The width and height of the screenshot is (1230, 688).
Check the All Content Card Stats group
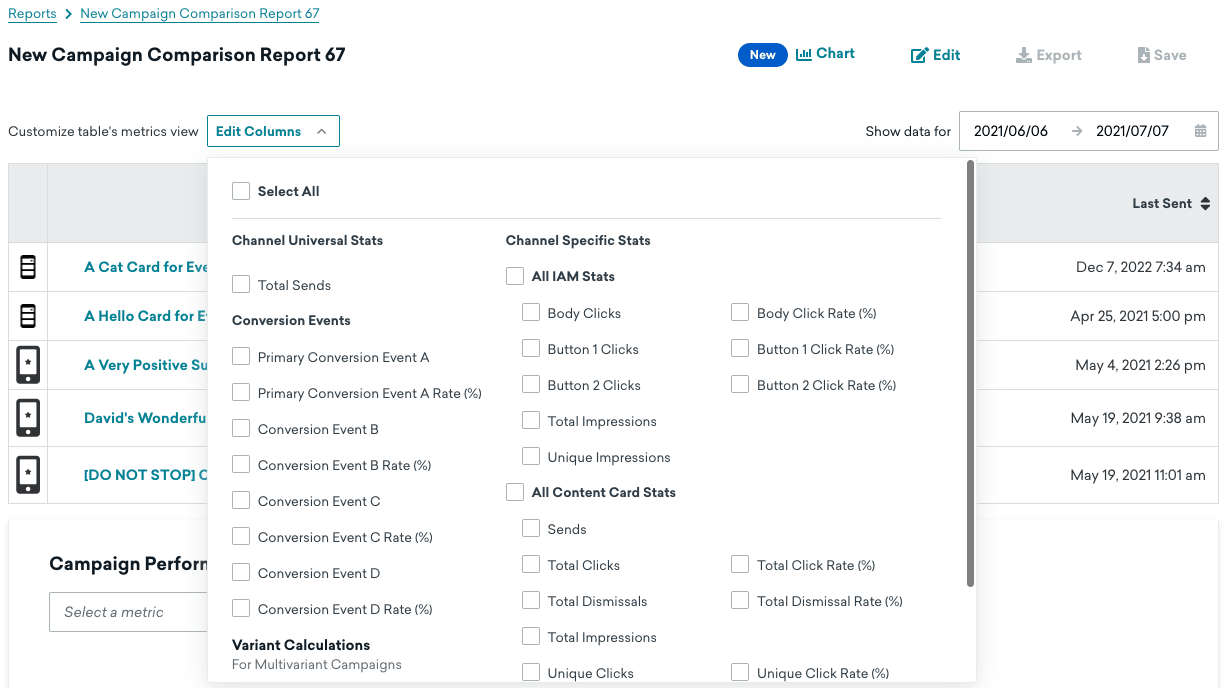click(515, 493)
